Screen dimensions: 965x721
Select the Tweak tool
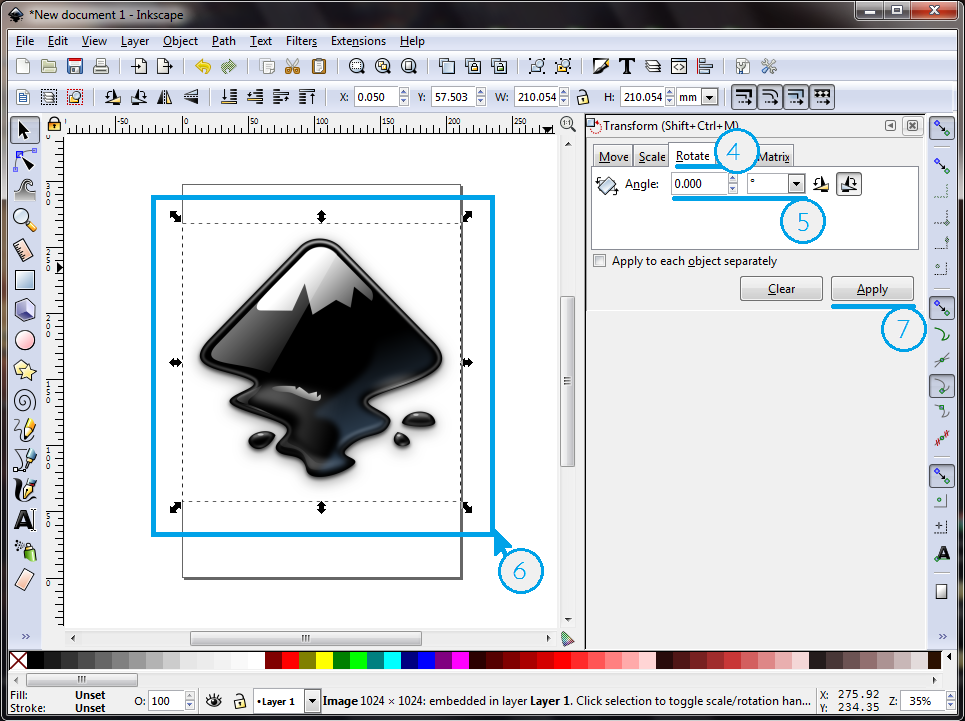[x=25, y=190]
